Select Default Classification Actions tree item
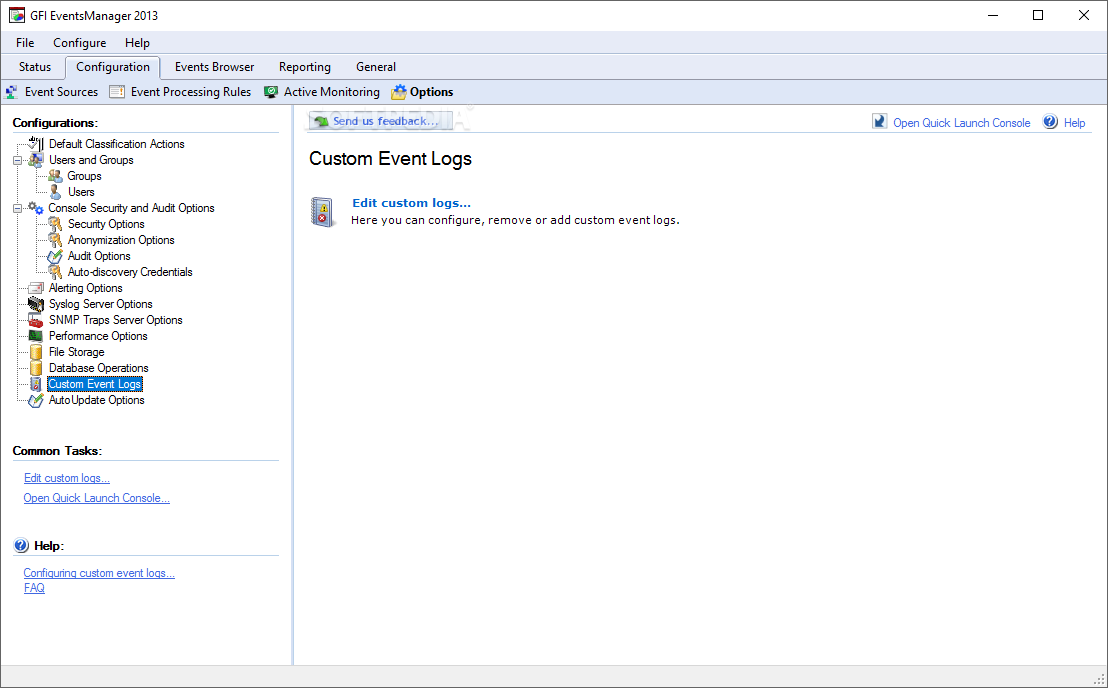The height and width of the screenshot is (688, 1108). pos(117,144)
